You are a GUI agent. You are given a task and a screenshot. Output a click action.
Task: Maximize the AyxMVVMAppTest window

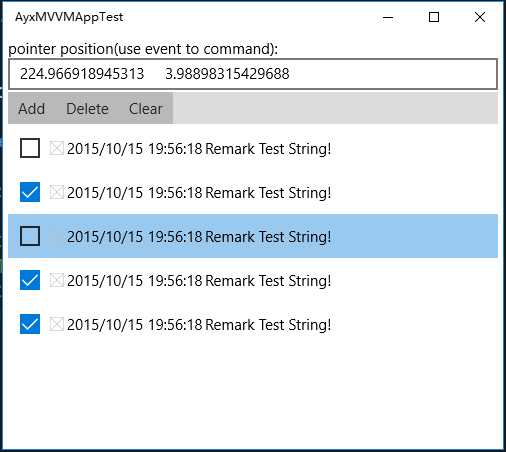click(x=434, y=17)
